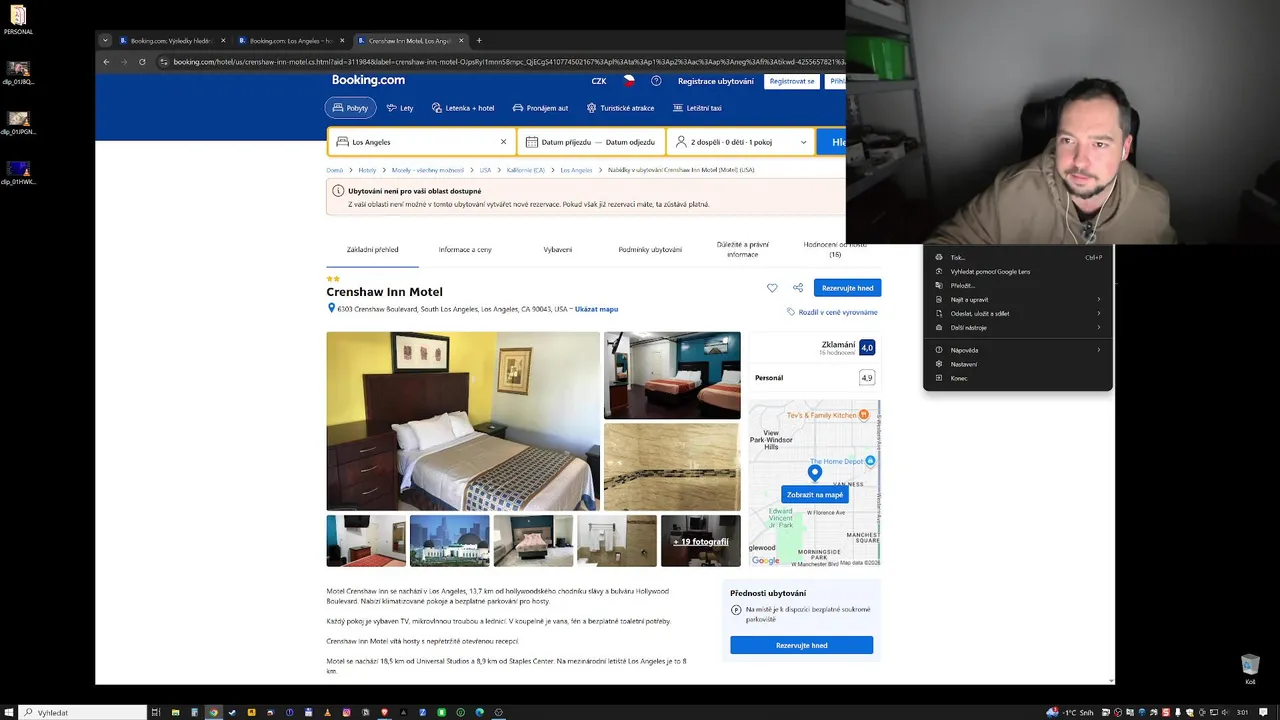Reload the page with refresh icon

pos(142,62)
